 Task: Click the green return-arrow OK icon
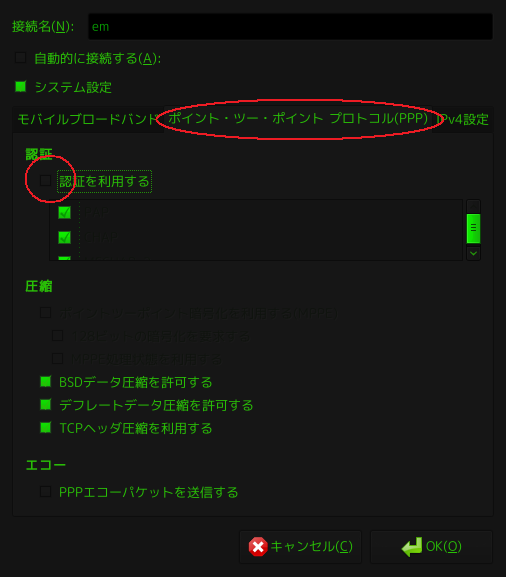tap(412, 546)
